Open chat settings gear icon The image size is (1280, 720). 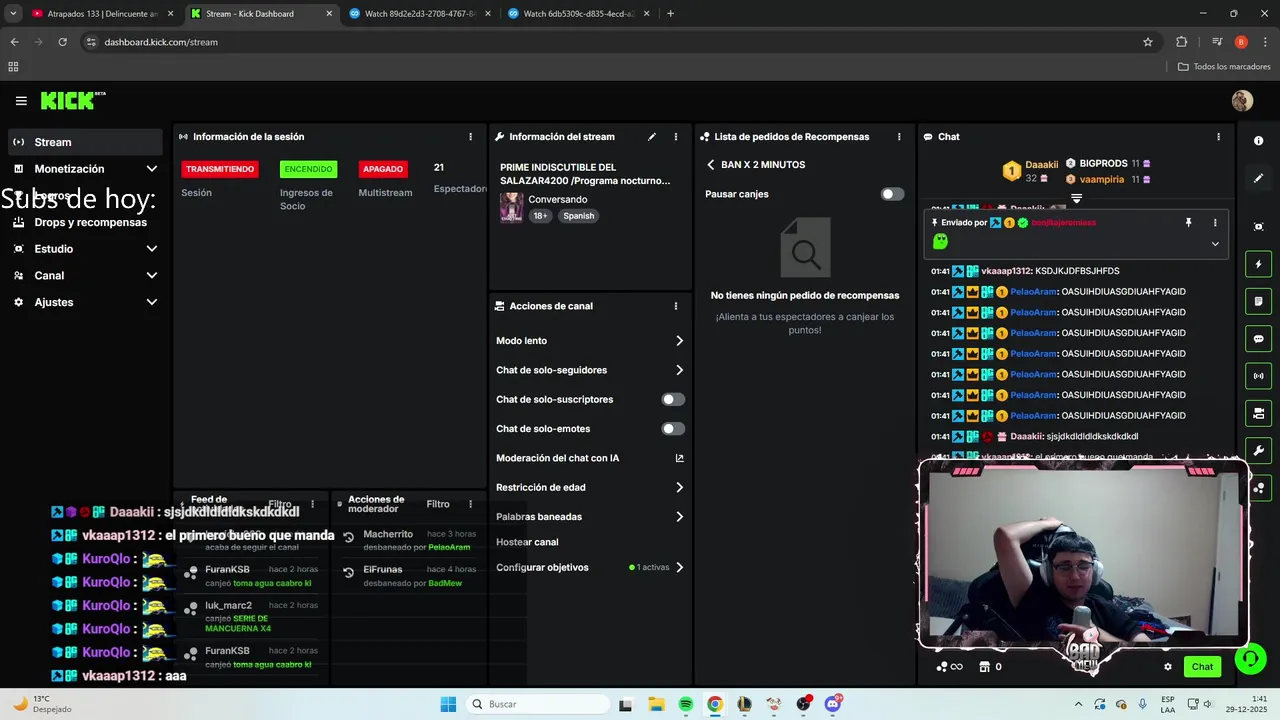1167,667
